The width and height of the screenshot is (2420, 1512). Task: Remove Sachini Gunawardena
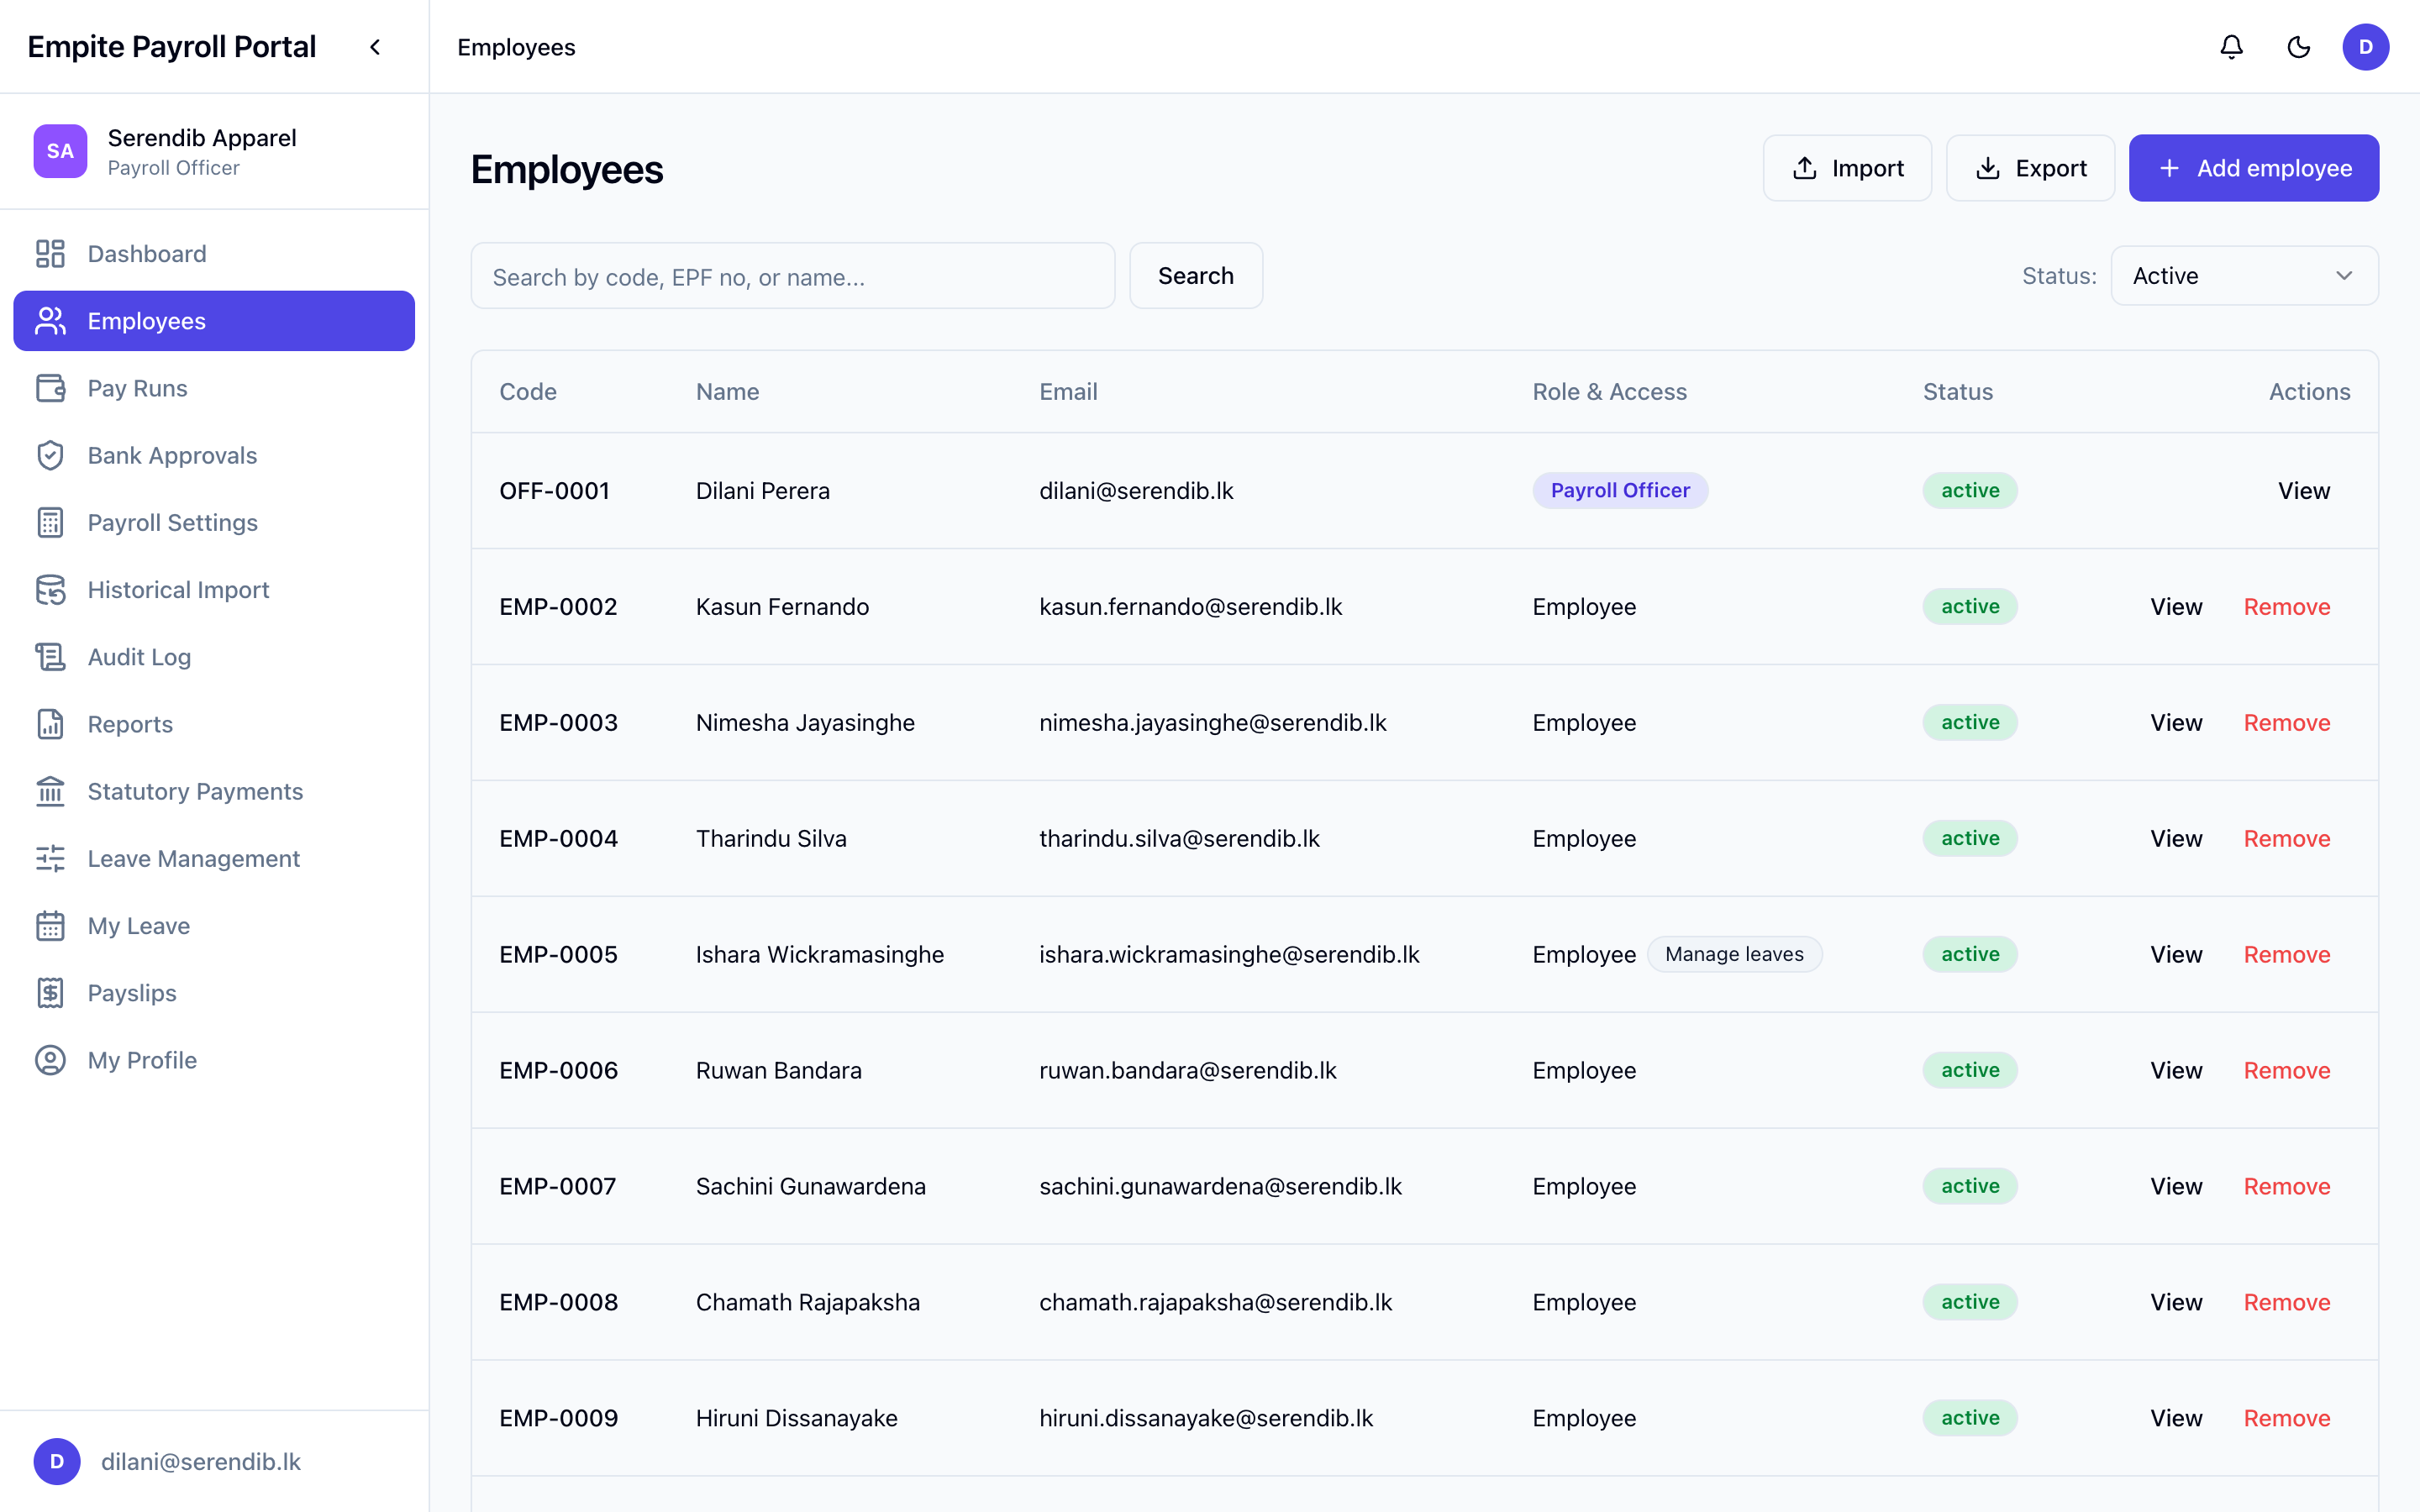click(2287, 1186)
